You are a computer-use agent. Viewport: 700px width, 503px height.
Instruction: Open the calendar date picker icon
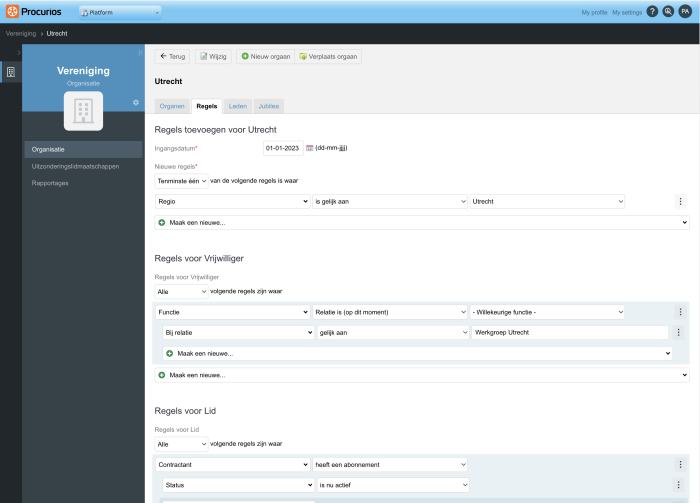309,148
